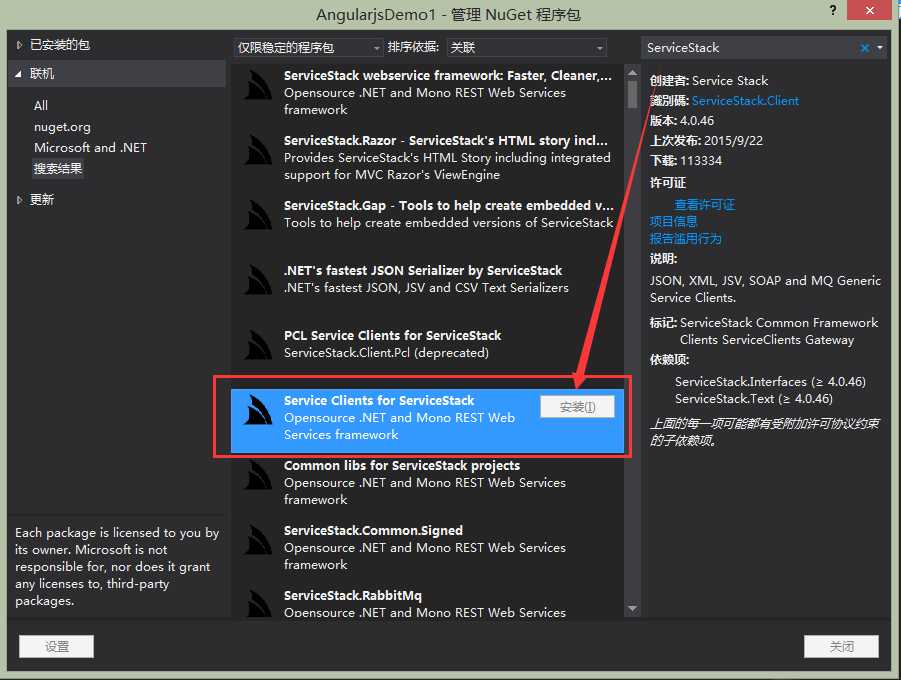Open the 排序依据 关联 sort dropdown

tap(527, 48)
